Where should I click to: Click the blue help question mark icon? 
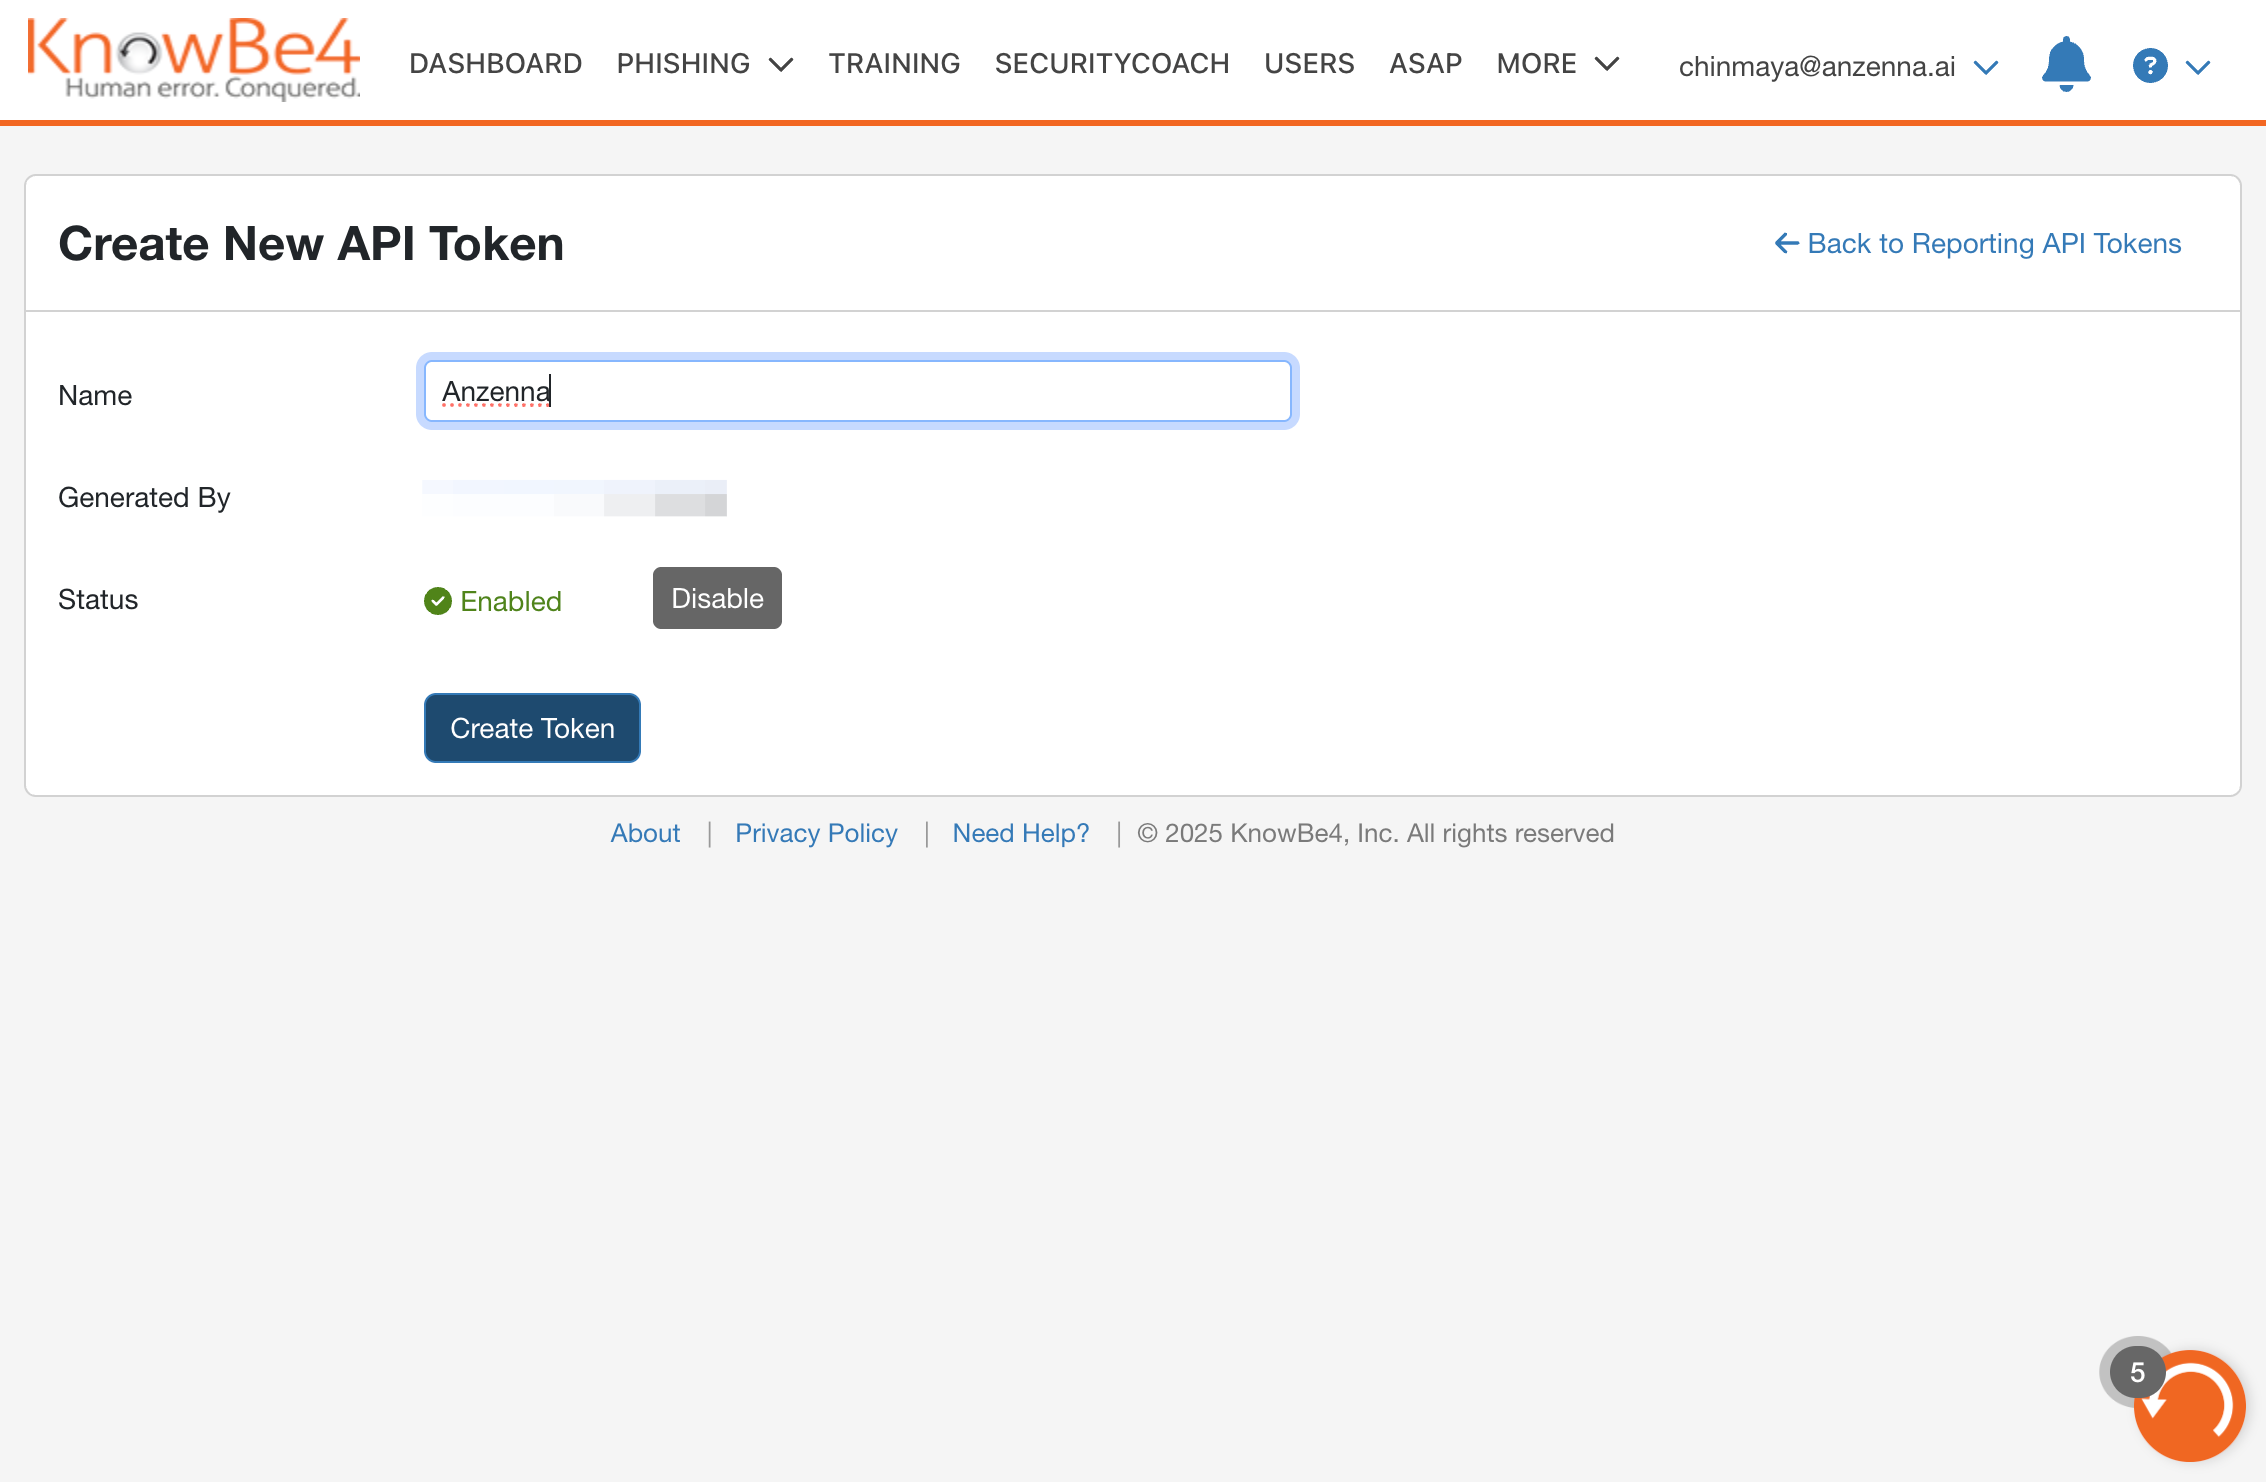2149,66
